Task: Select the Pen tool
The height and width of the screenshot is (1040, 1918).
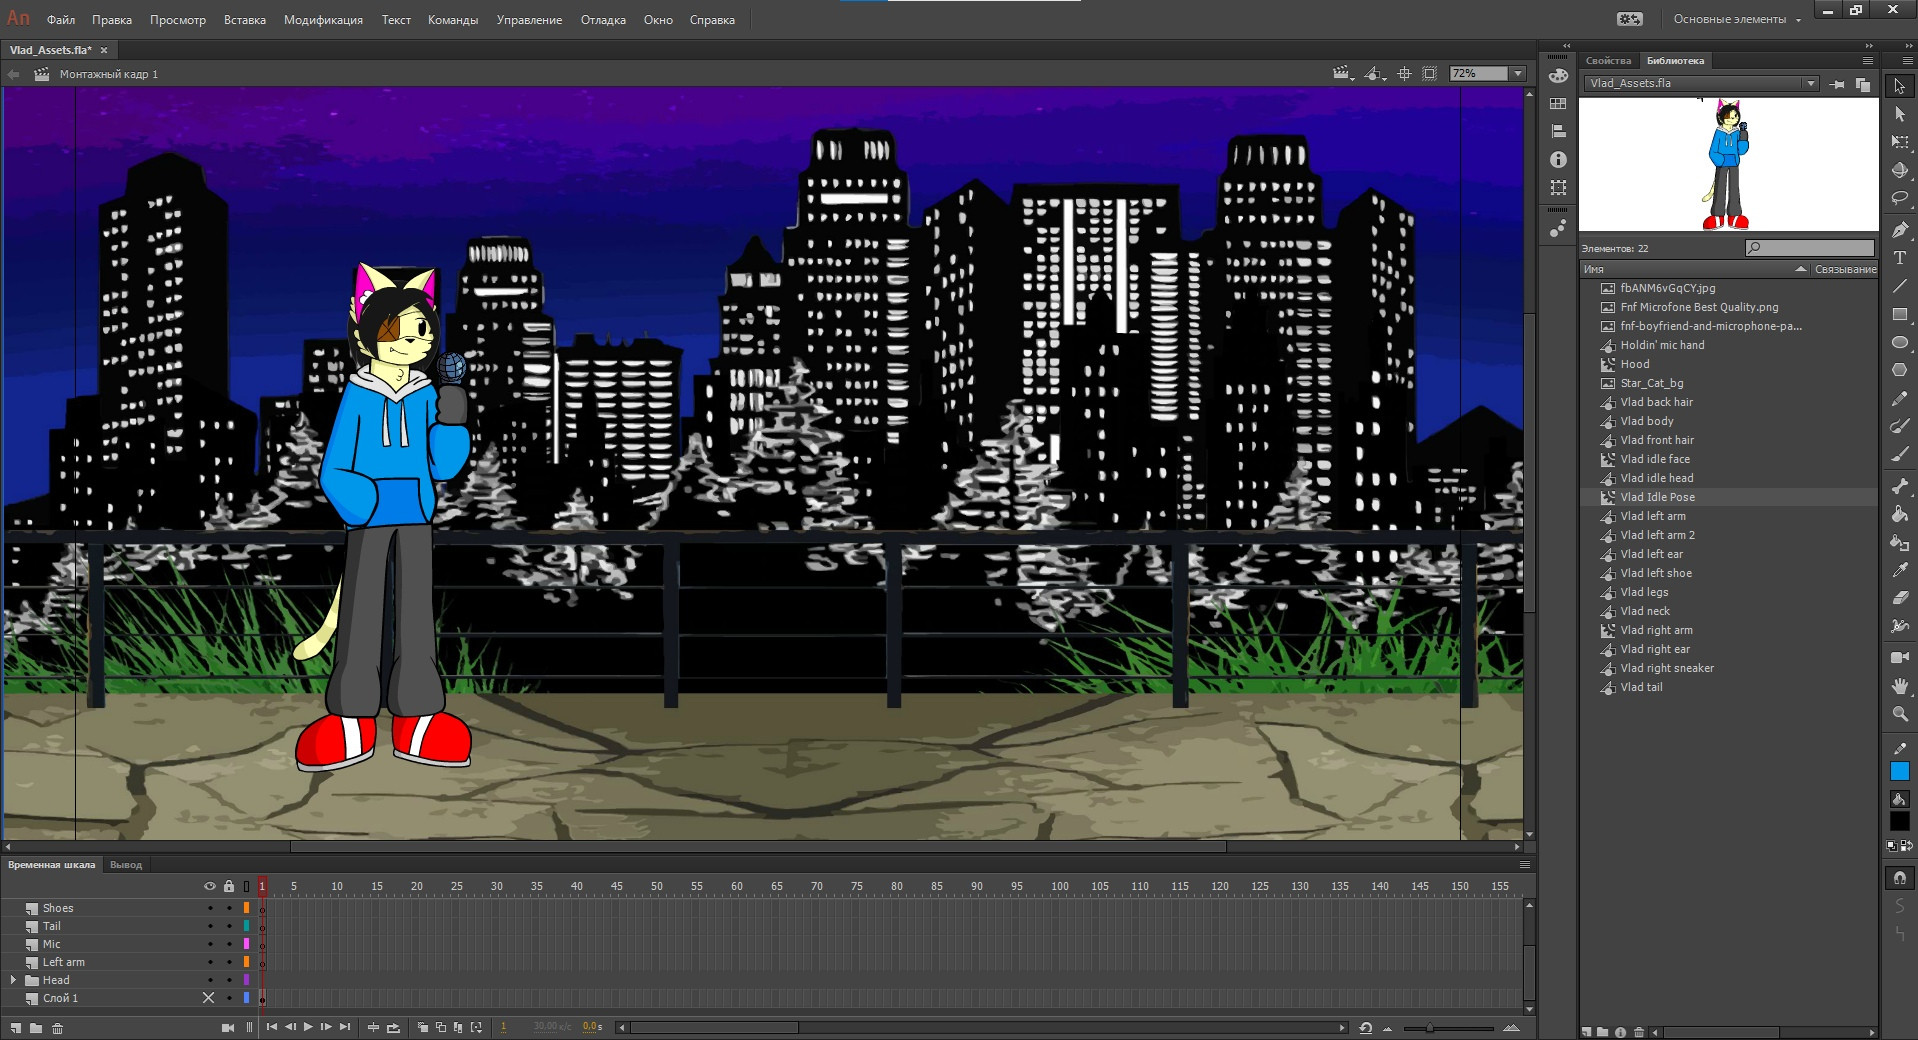Action: [x=1899, y=229]
